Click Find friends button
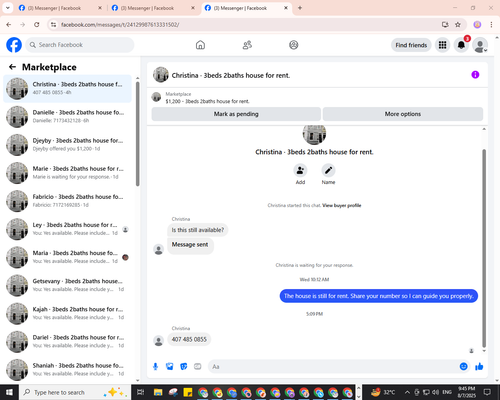Image resolution: width=500 pixels, height=400 pixels. [411, 45]
